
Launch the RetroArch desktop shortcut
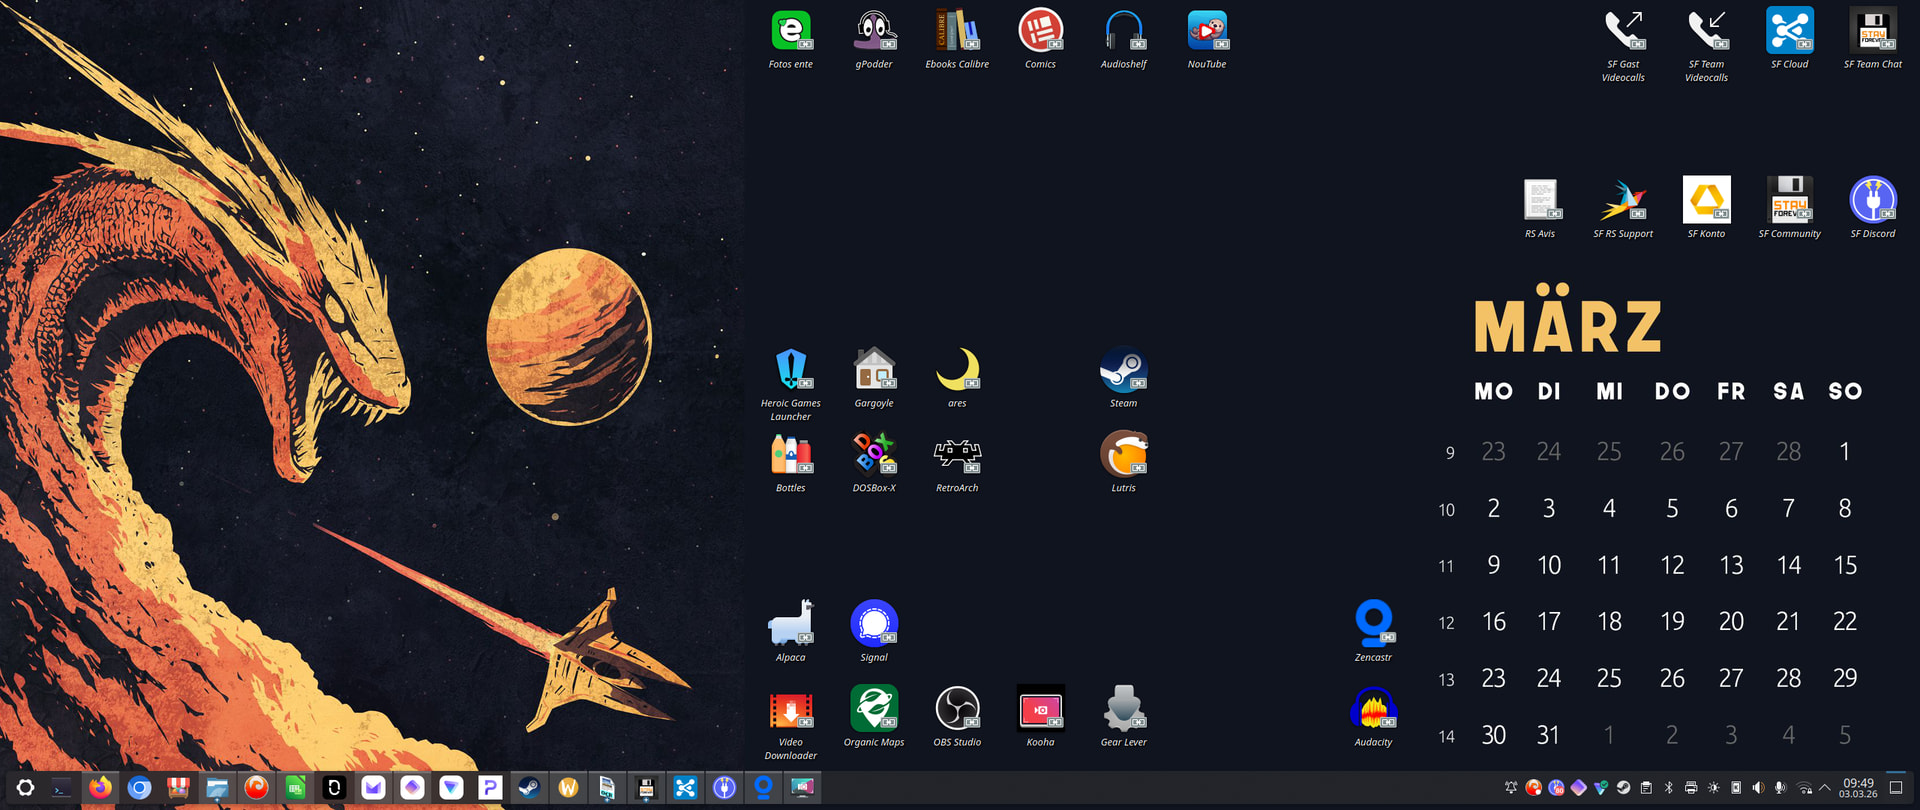(957, 456)
